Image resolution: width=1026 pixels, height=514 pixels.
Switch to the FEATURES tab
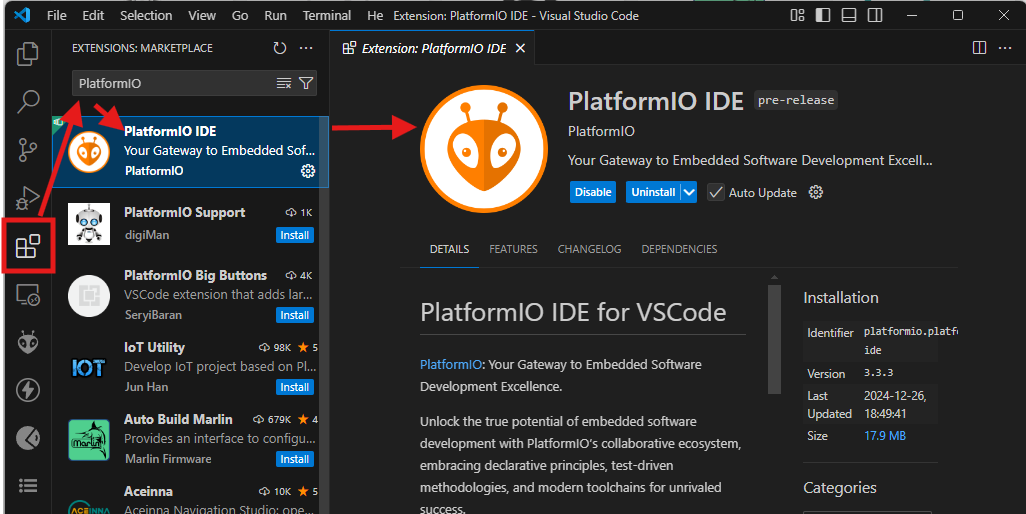(x=514, y=249)
